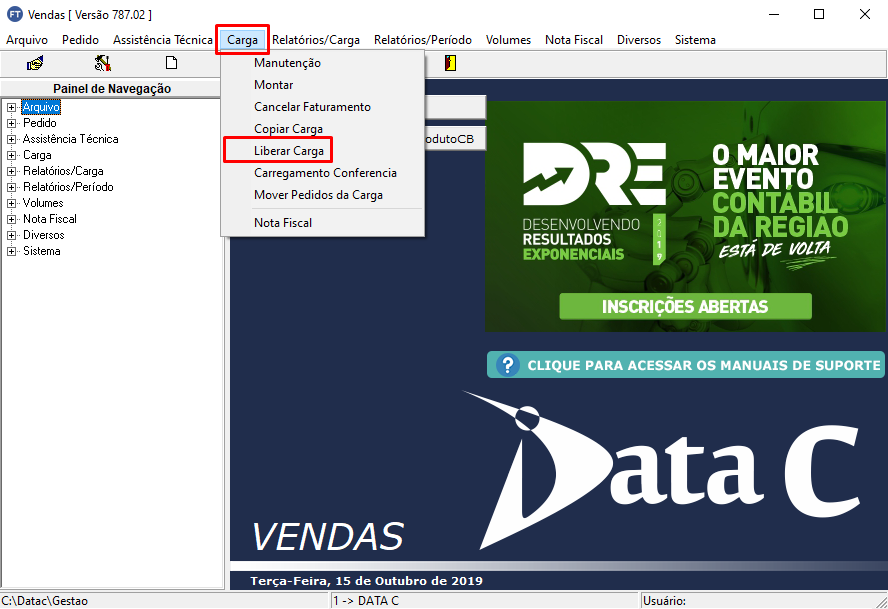Expand the Relatórios/Carga tree node
888x609 pixels.
(x=11, y=171)
